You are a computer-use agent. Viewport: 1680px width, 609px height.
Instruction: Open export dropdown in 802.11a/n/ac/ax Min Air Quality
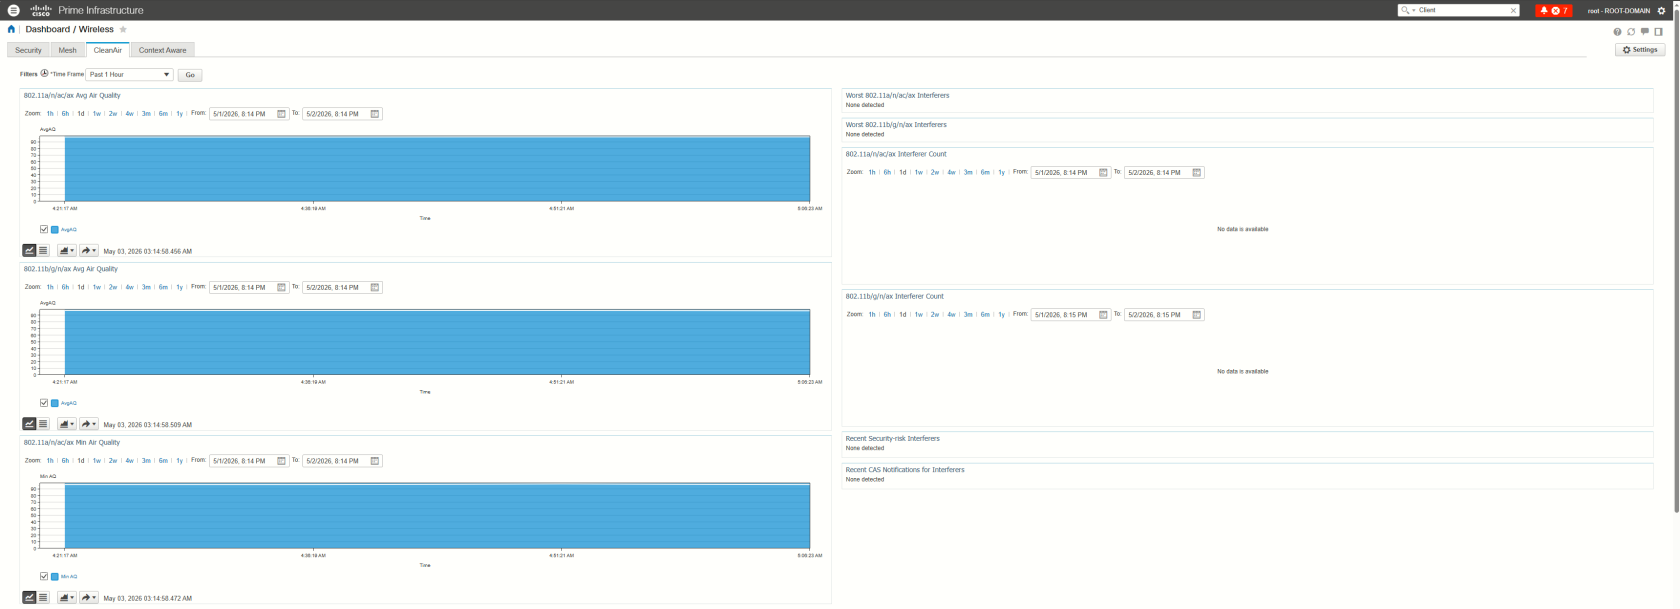tap(89, 598)
